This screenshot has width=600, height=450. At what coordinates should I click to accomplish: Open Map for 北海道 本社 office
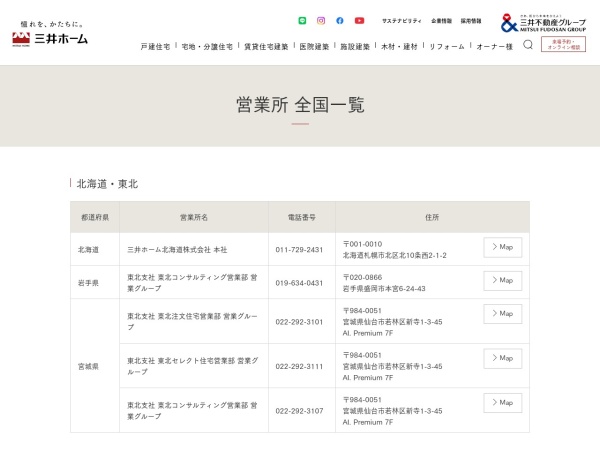click(502, 247)
